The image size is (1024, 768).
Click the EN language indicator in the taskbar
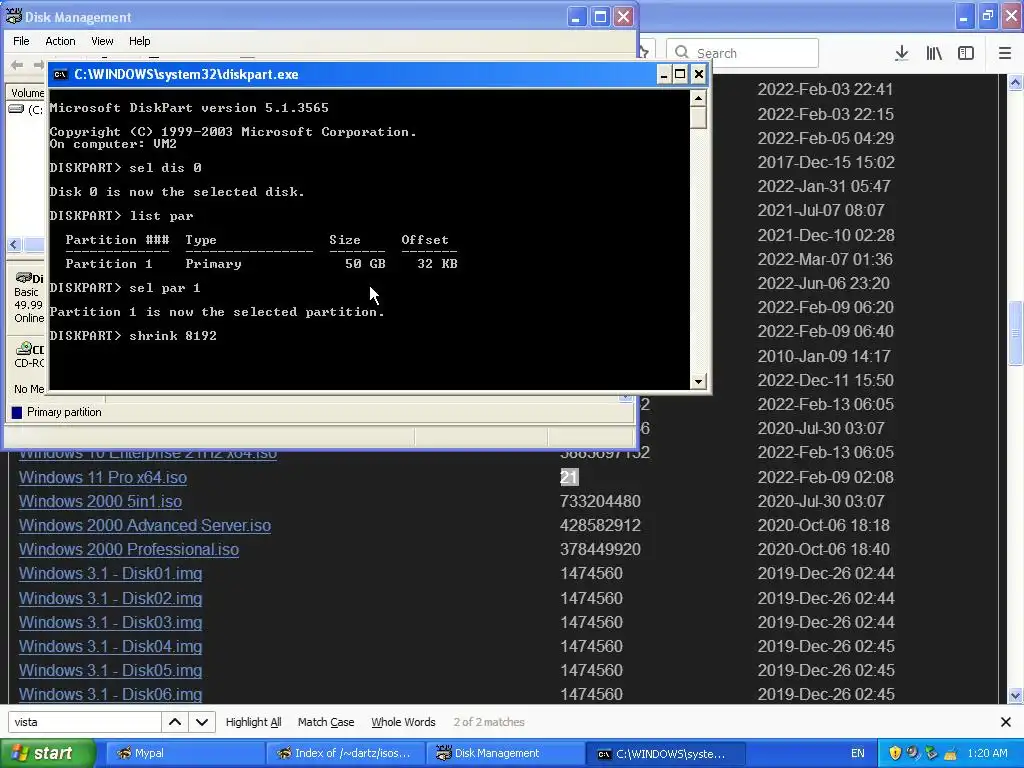[x=857, y=754]
